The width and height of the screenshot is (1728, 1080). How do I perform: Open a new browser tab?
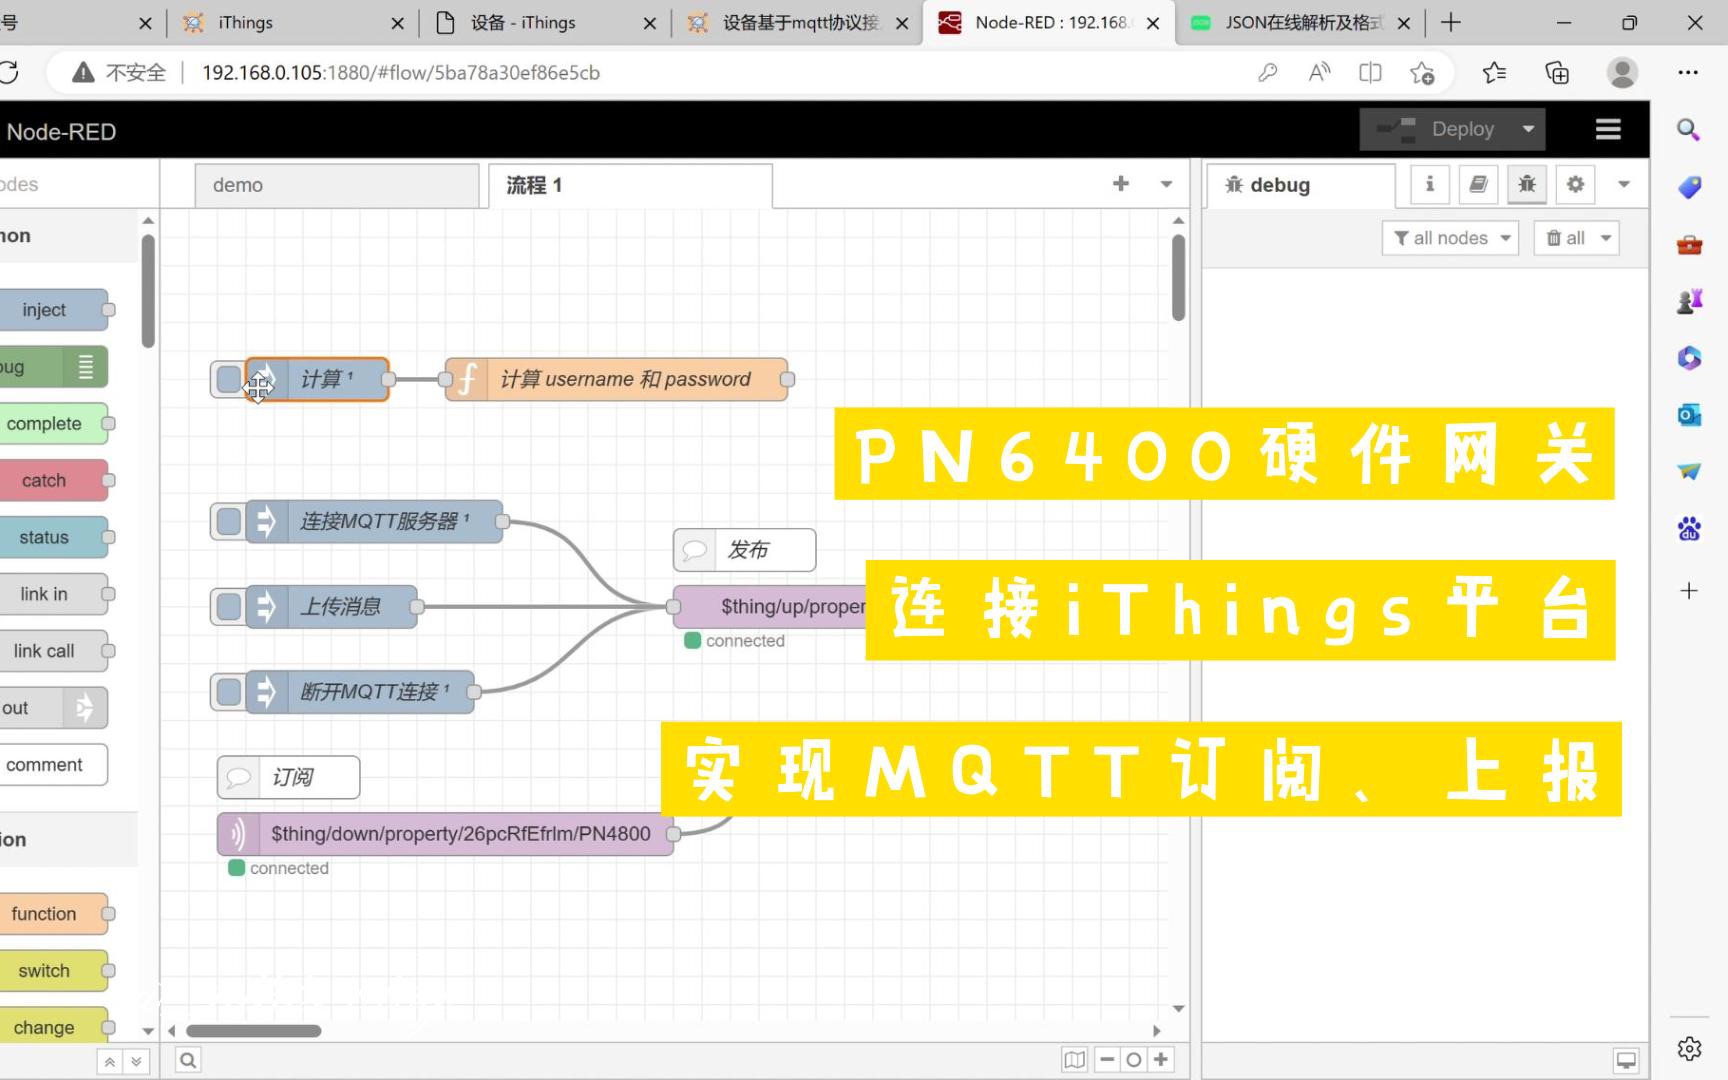click(1451, 22)
